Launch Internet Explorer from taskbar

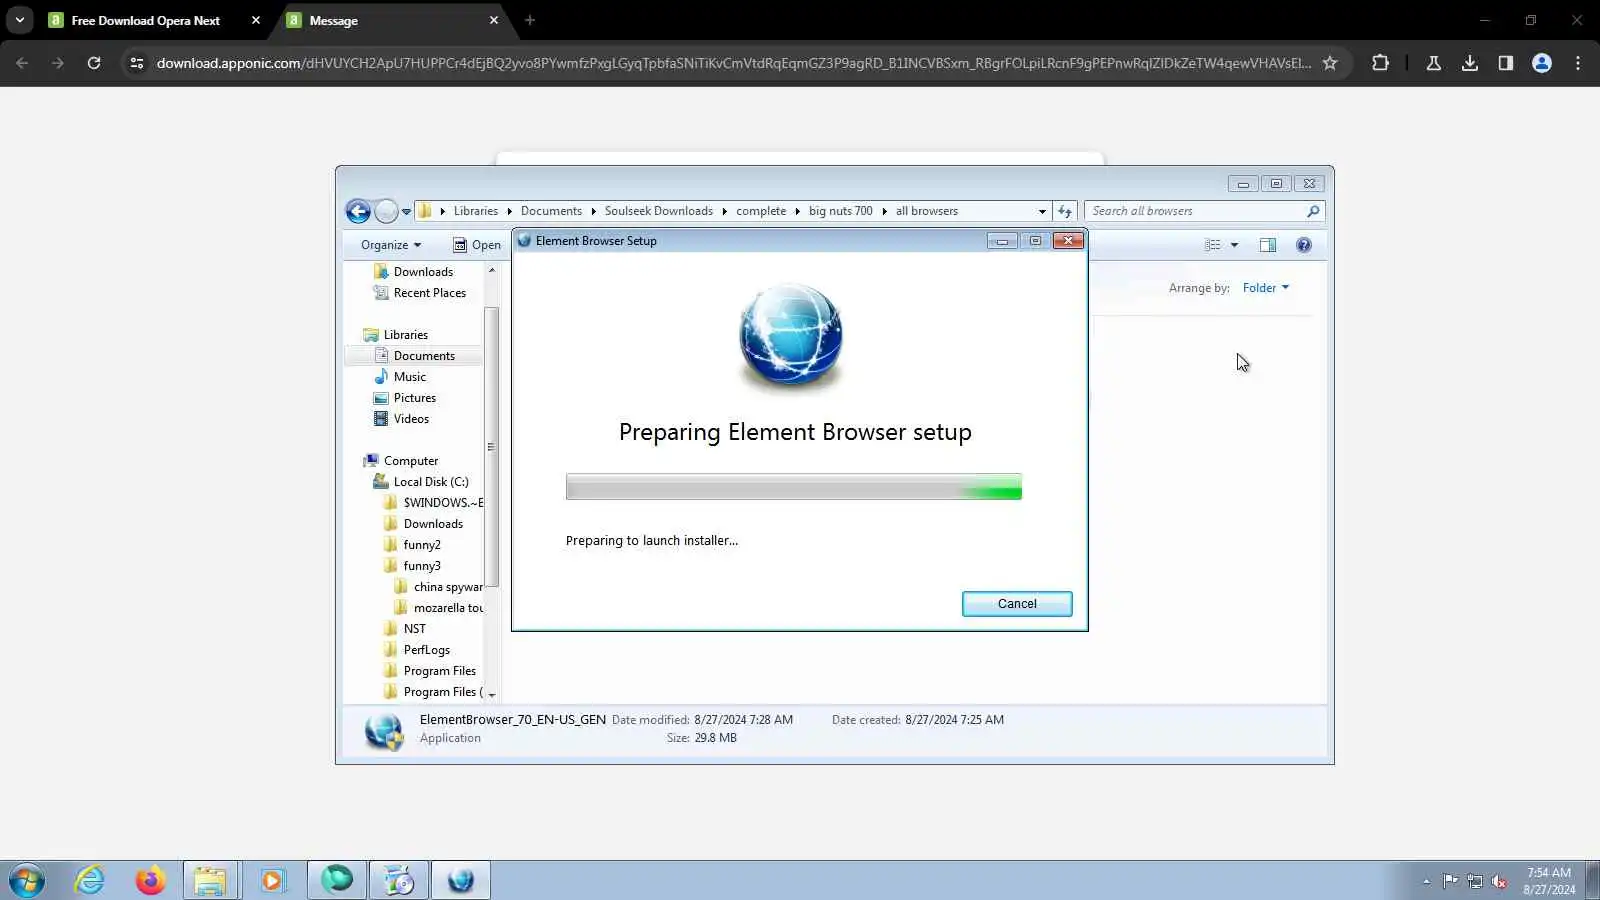click(90, 881)
